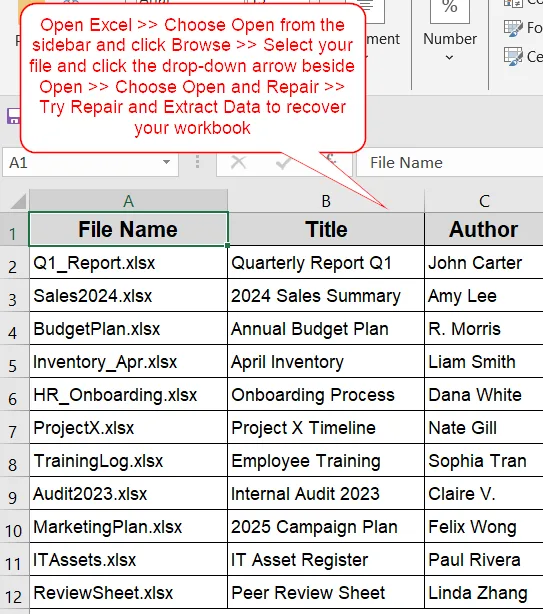Select cell ReviewSheet.xlsx
543x614 pixels.
pyautogui.click(x=128, y=592)
